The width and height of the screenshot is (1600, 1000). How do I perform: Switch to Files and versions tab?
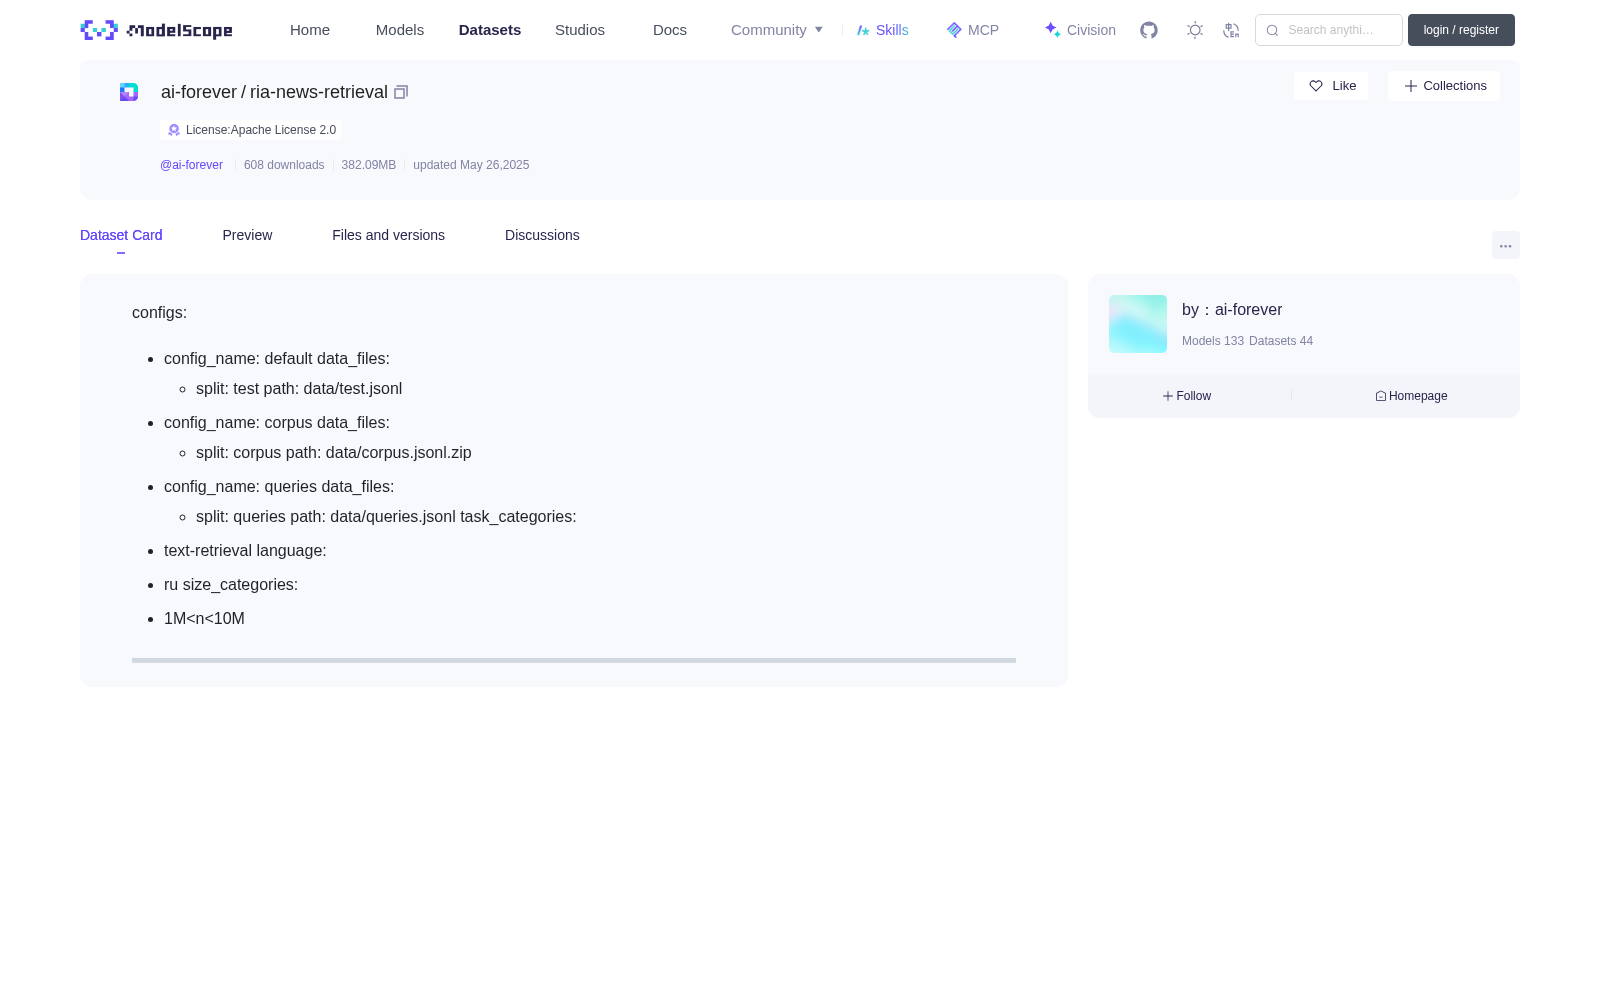tap(388, 235)
